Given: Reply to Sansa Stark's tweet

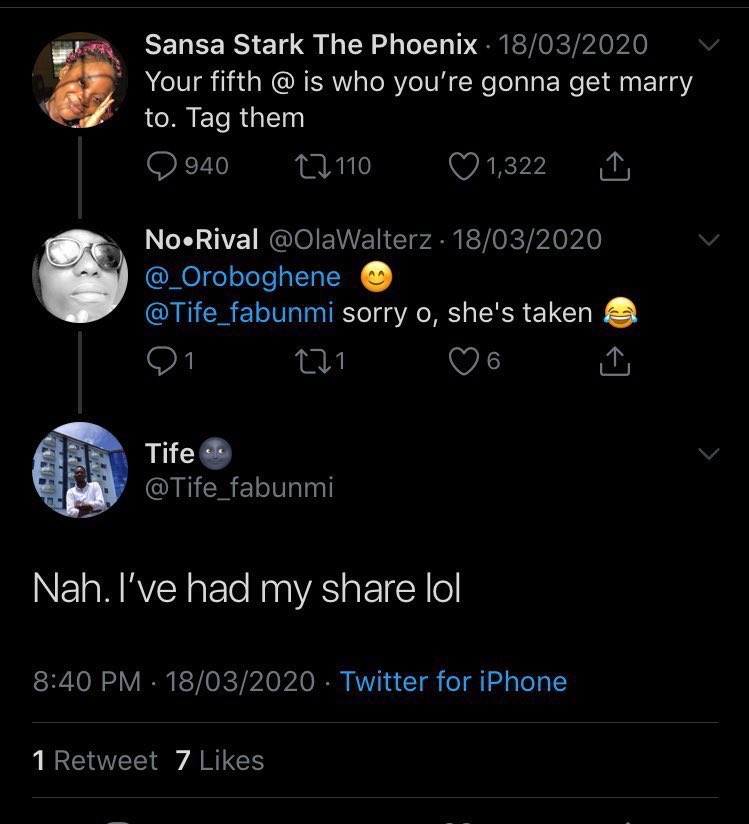Looking at the screenshot, I should 162,166.
